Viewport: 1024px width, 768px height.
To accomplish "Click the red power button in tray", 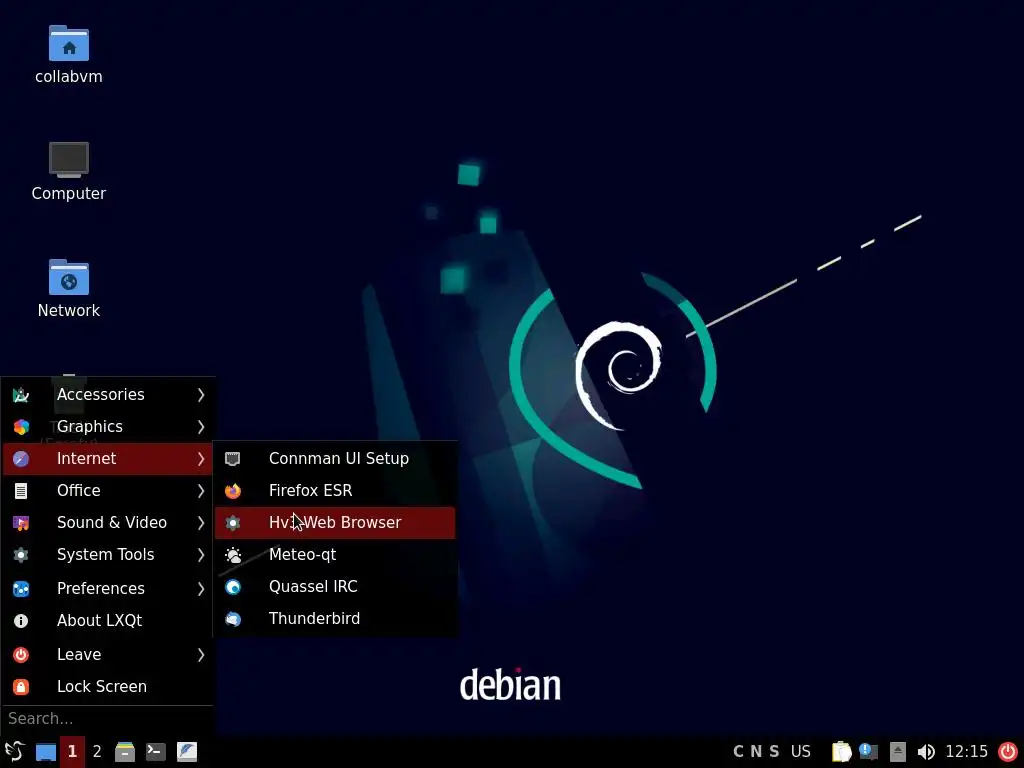I will point(1008,752).
